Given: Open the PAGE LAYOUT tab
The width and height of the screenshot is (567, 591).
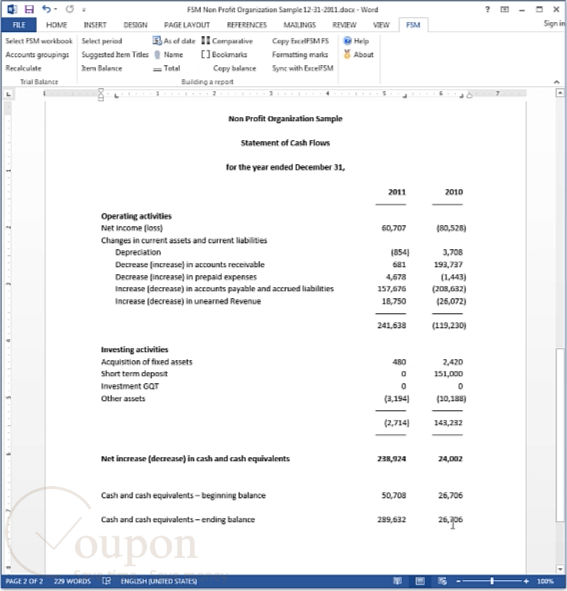Looking at the screenshot, I should 187,25.
